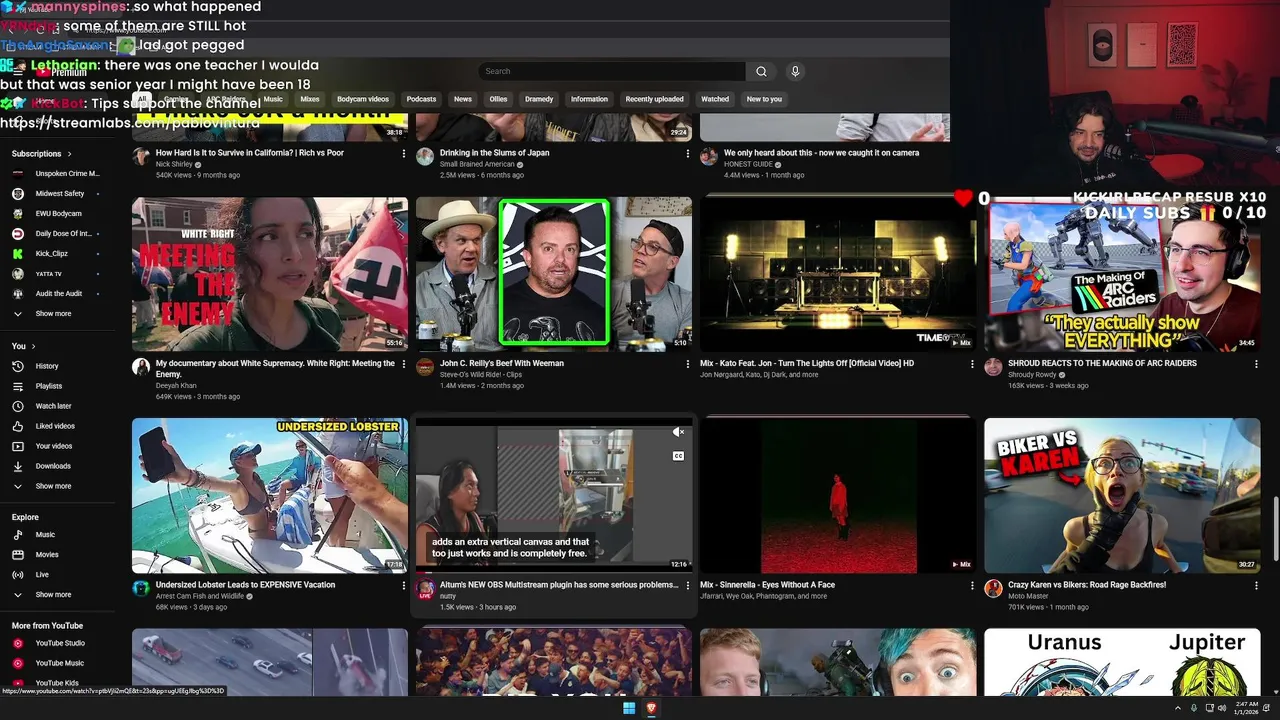Open Music under Explore
Screen dimensions: 1280x720
click(x=45, y=535)
